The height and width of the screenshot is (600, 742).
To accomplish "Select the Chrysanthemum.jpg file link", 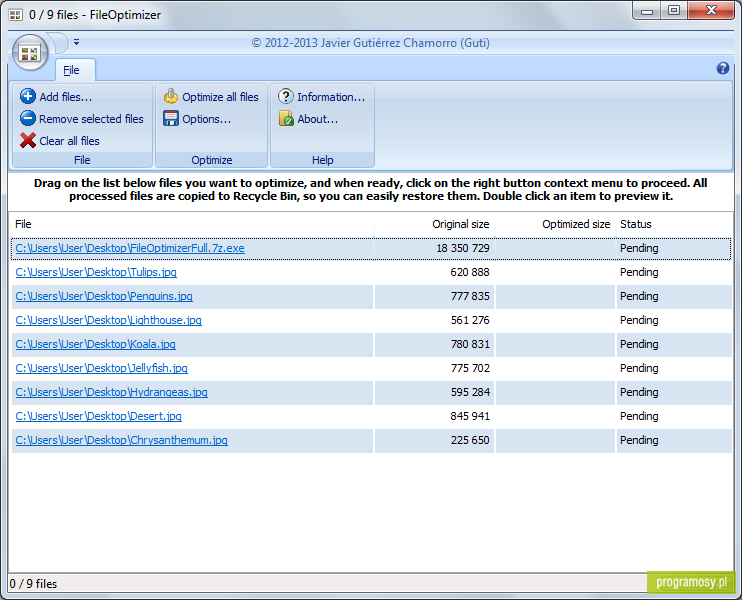I will click(122, 441).
